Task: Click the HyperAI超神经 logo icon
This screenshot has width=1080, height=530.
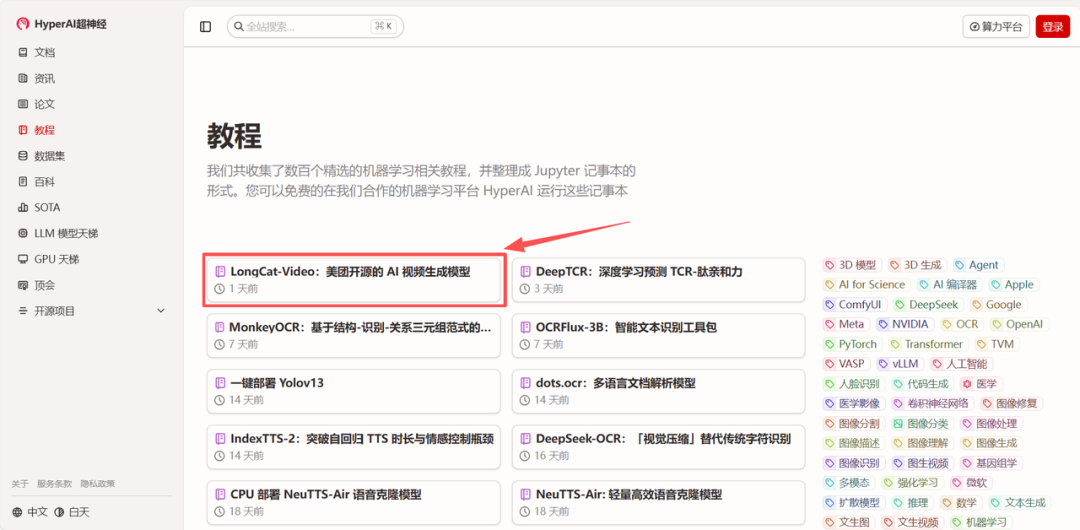Action: point(23,24)
